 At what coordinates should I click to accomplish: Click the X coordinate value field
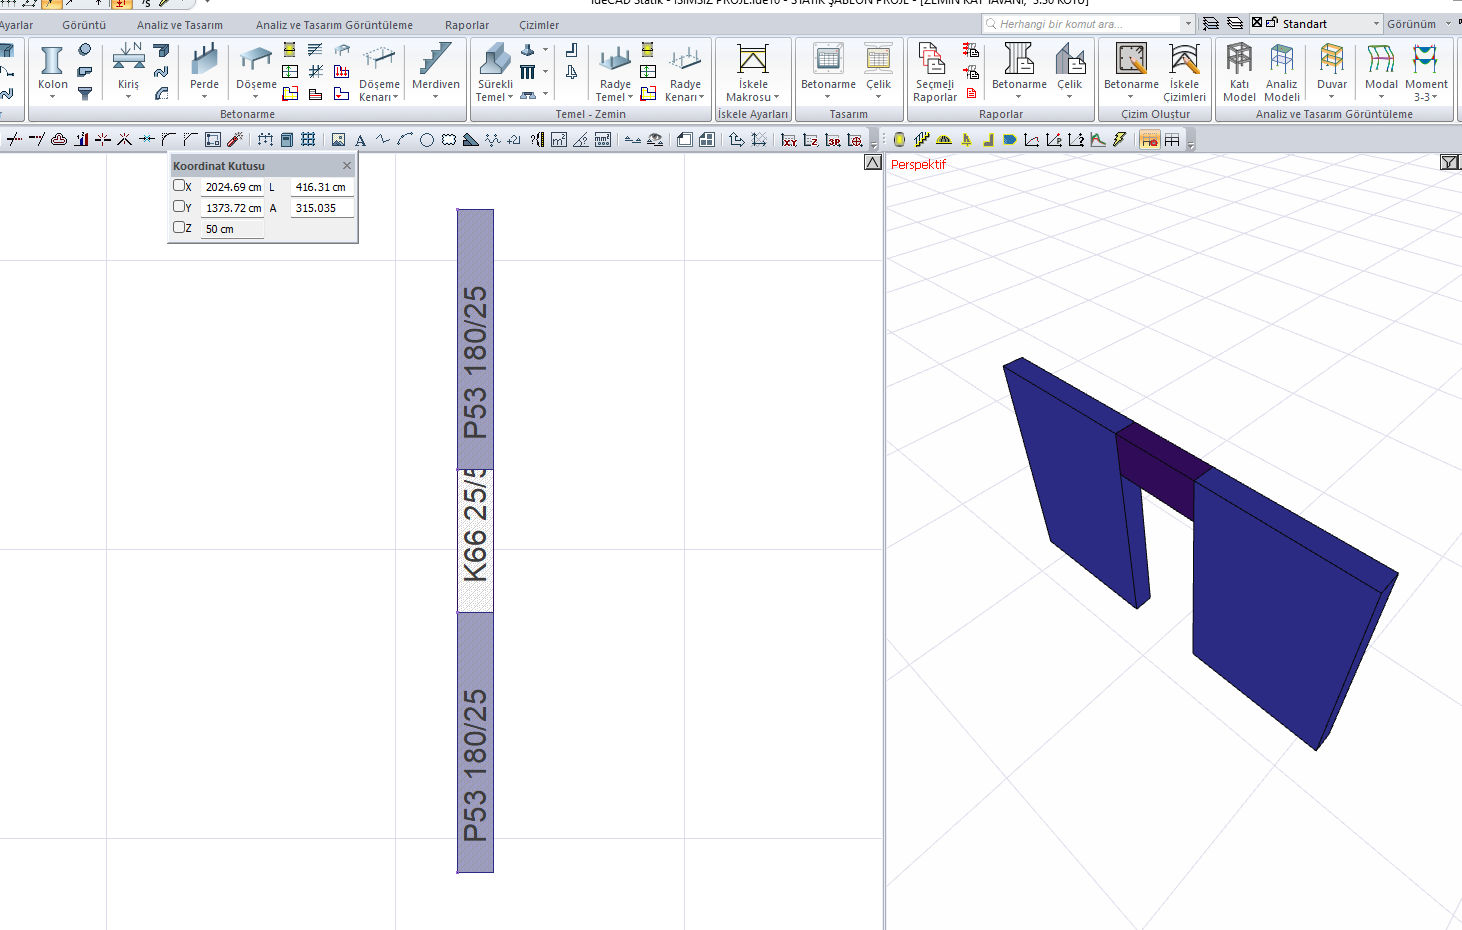(232, 187)
